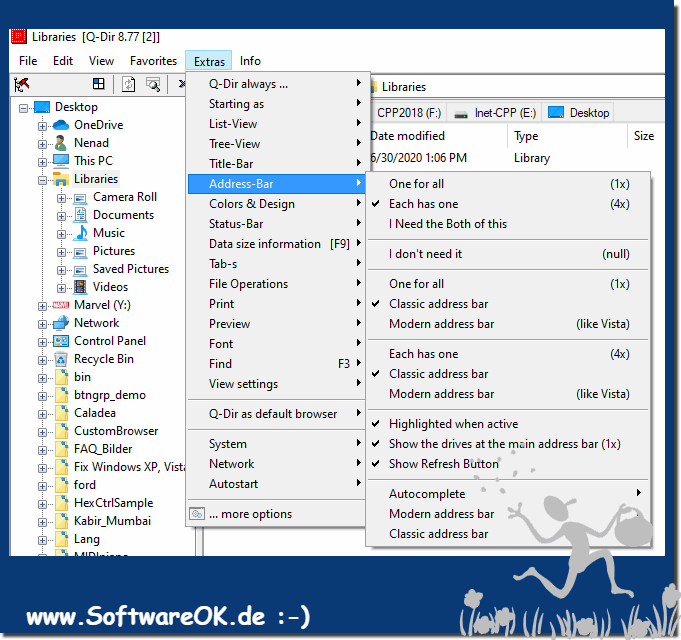The image size is (681, 640).
Task: Click the Documents library icon
Action: click(80, 214)
